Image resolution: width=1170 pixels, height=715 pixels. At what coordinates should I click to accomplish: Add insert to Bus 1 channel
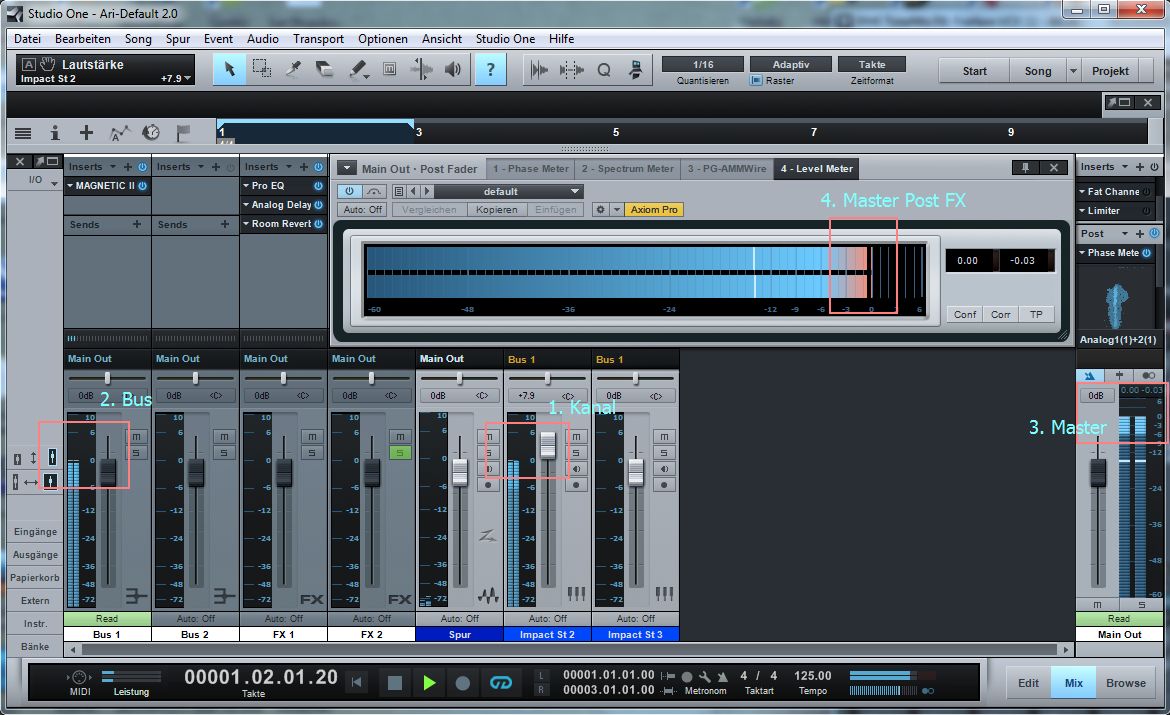(128, 167)
